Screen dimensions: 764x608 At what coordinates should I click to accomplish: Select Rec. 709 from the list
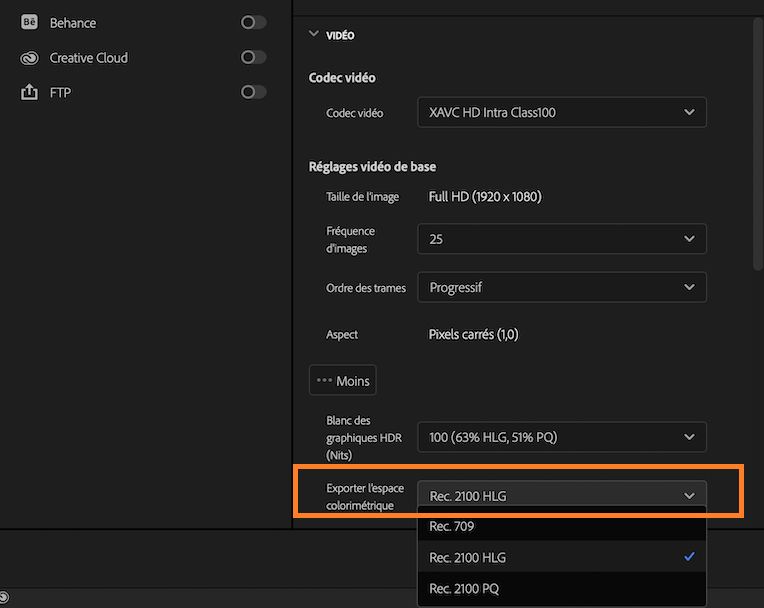[562, 526]
